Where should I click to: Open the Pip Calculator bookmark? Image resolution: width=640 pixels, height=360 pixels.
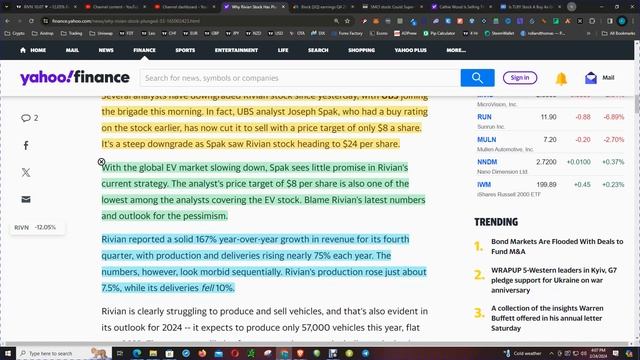[x=439, y=33]
